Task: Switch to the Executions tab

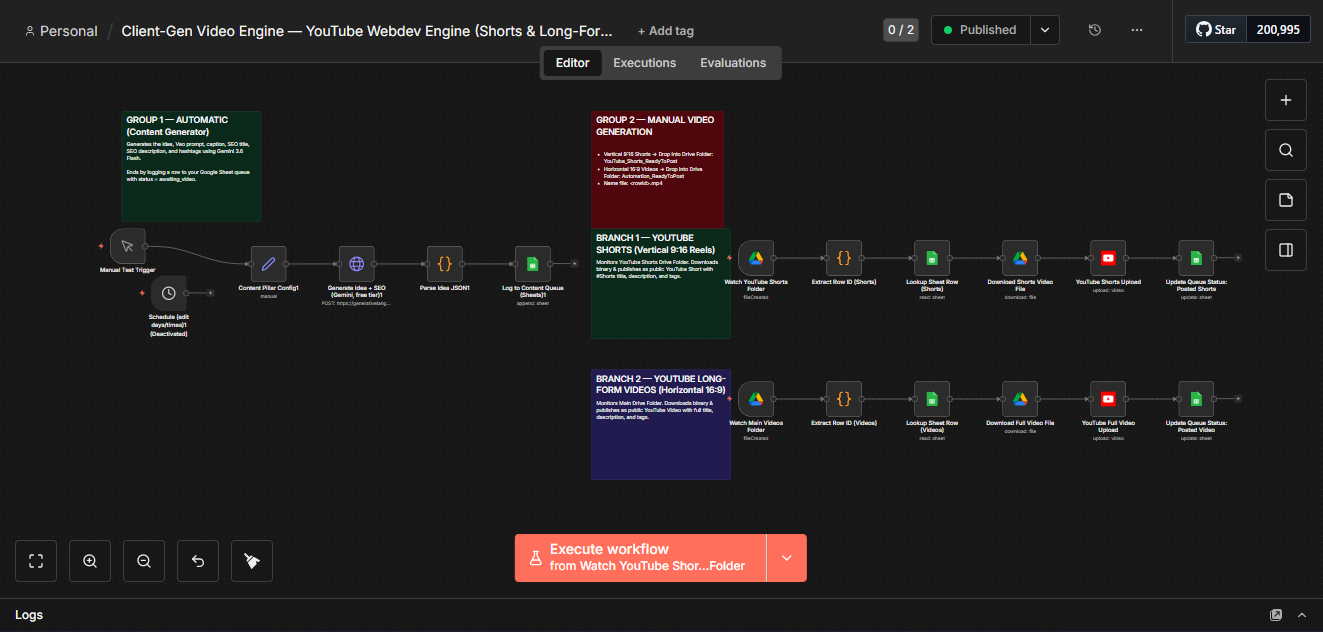Action: pos(645,62)
